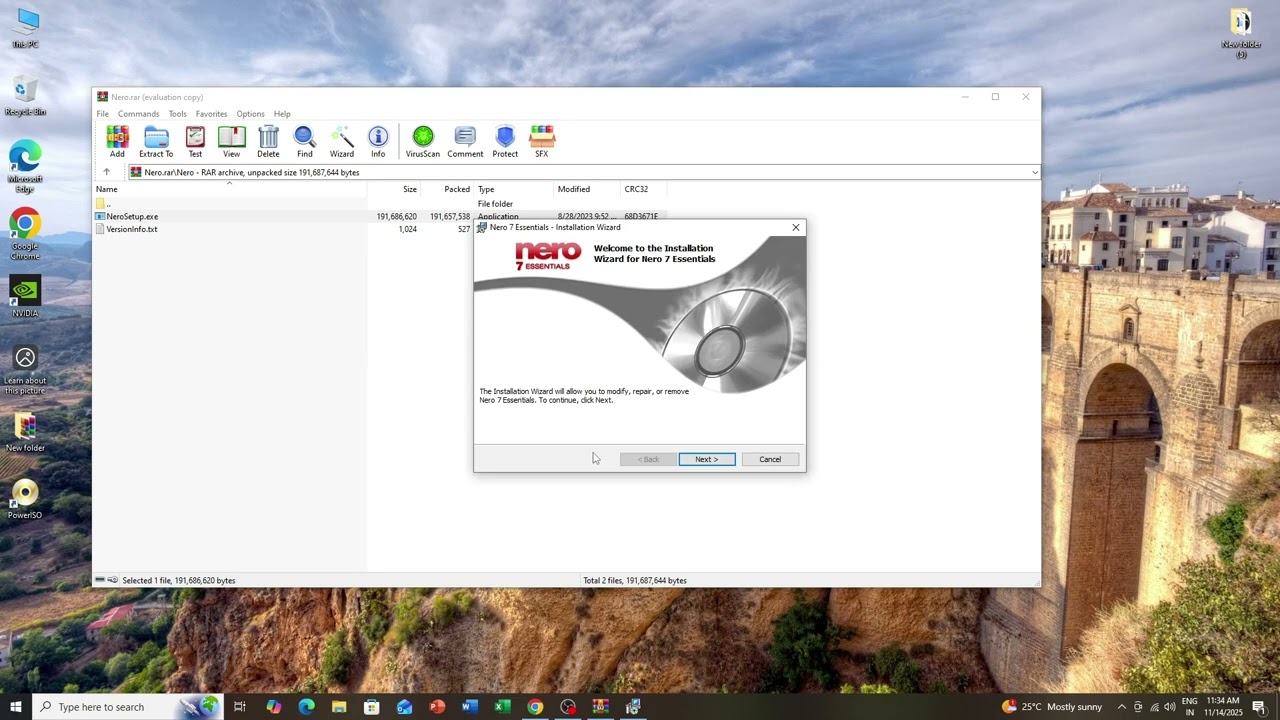Click the WinRAR taskbar icon
Image resolution: width=1280 pixels, height=720 pixels.
click(600, 707)
